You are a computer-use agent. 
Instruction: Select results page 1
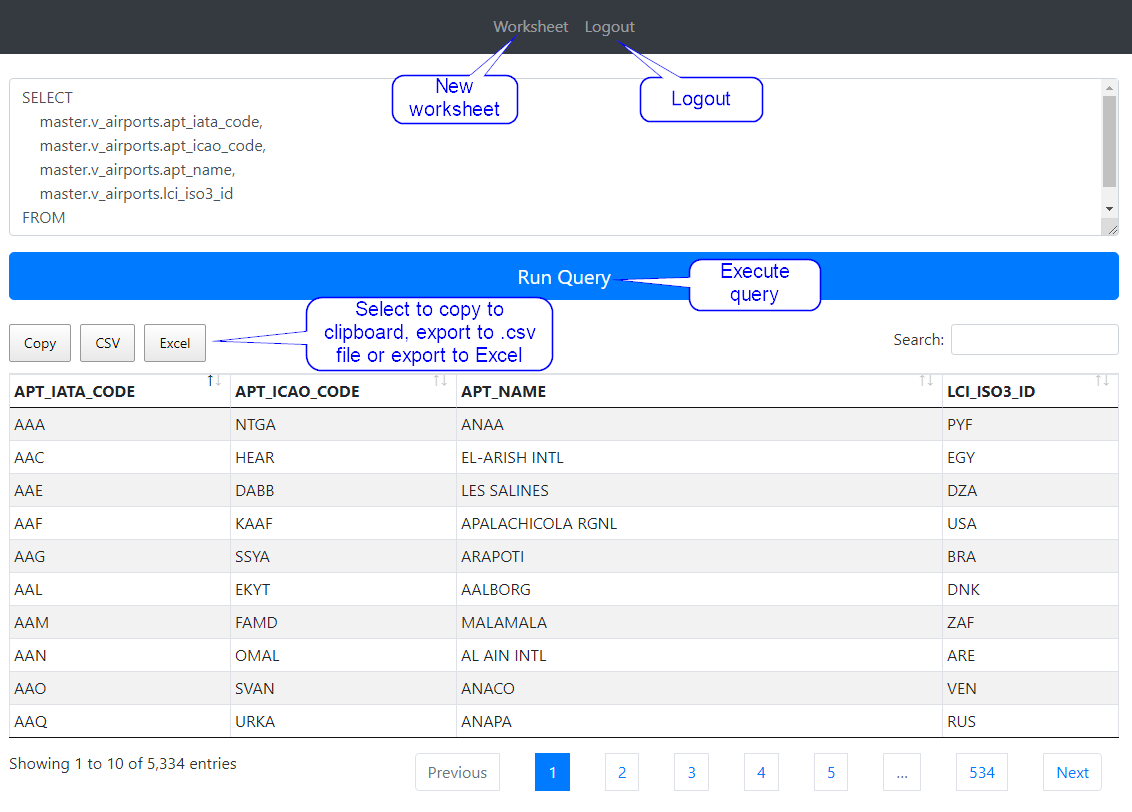(552, 772)
